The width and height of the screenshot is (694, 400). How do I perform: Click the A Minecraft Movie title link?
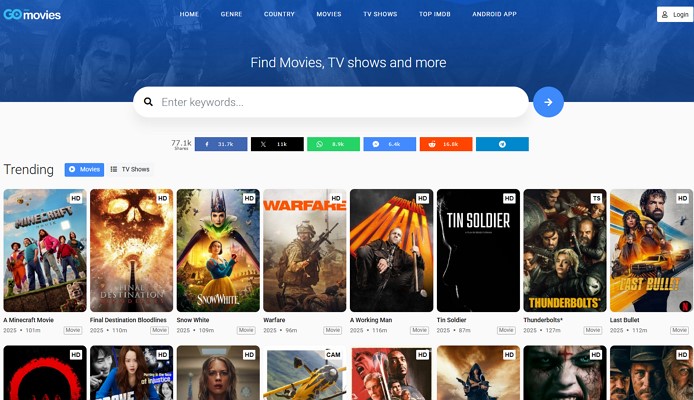(x=28, y=320)
